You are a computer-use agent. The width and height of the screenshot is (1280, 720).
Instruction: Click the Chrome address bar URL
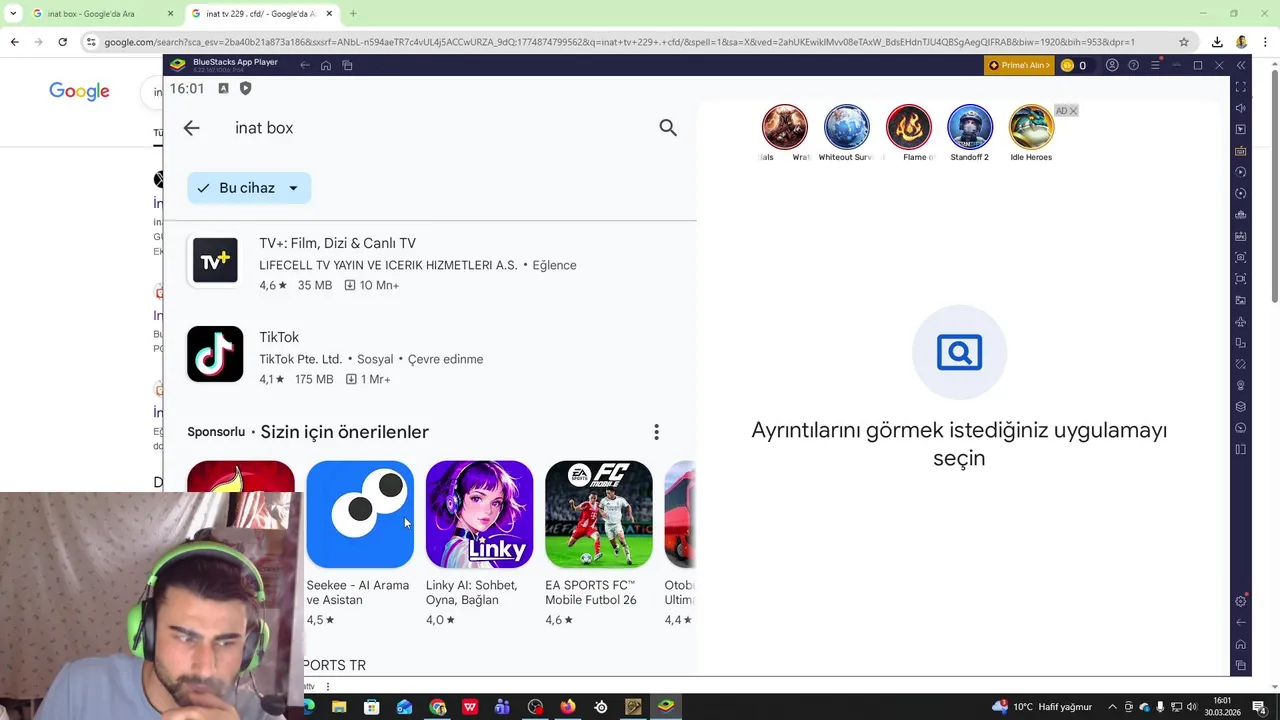point(619,42)
